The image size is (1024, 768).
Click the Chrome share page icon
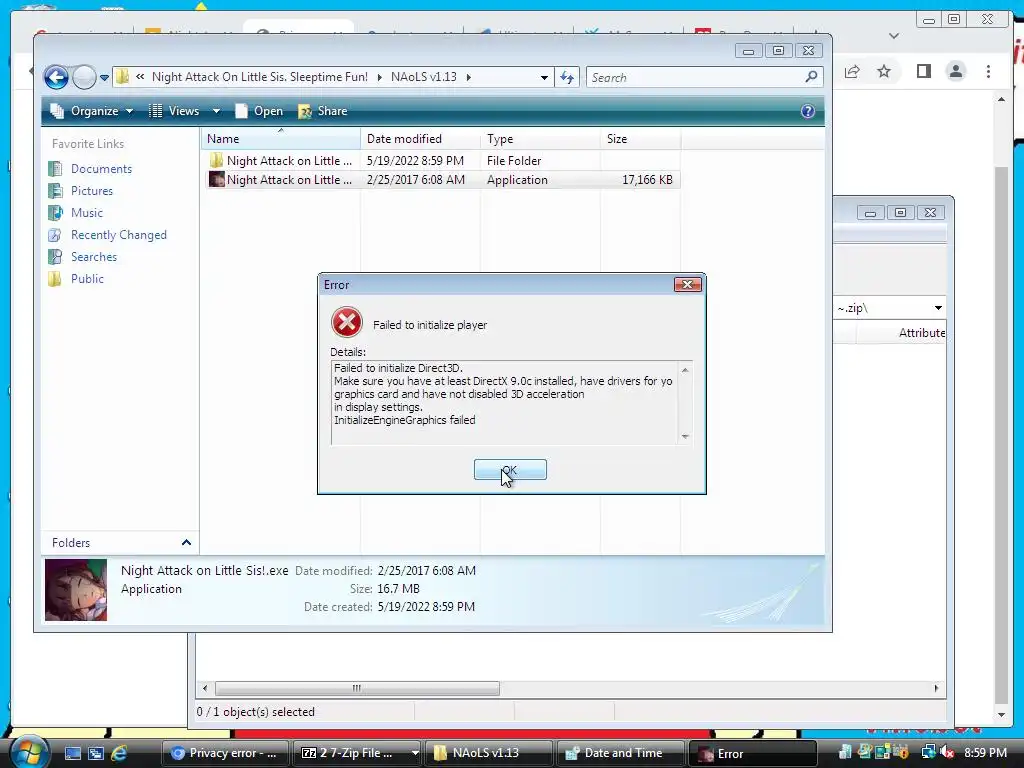pos(852,71)
